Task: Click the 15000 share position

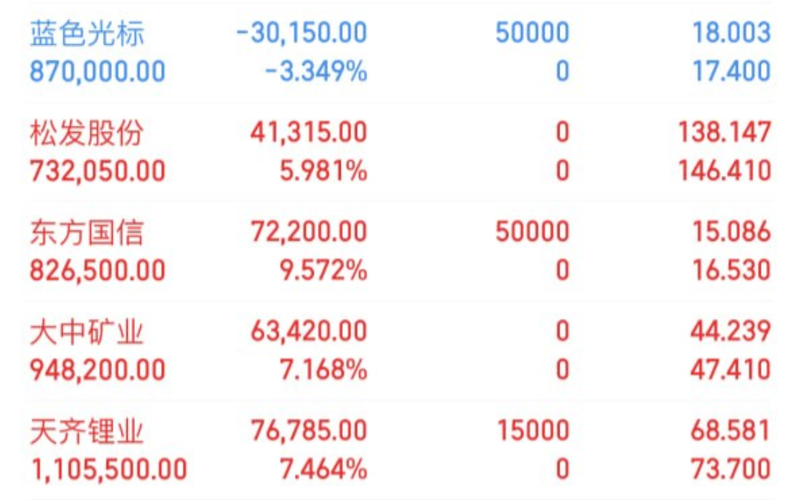Action: point(534,431)
